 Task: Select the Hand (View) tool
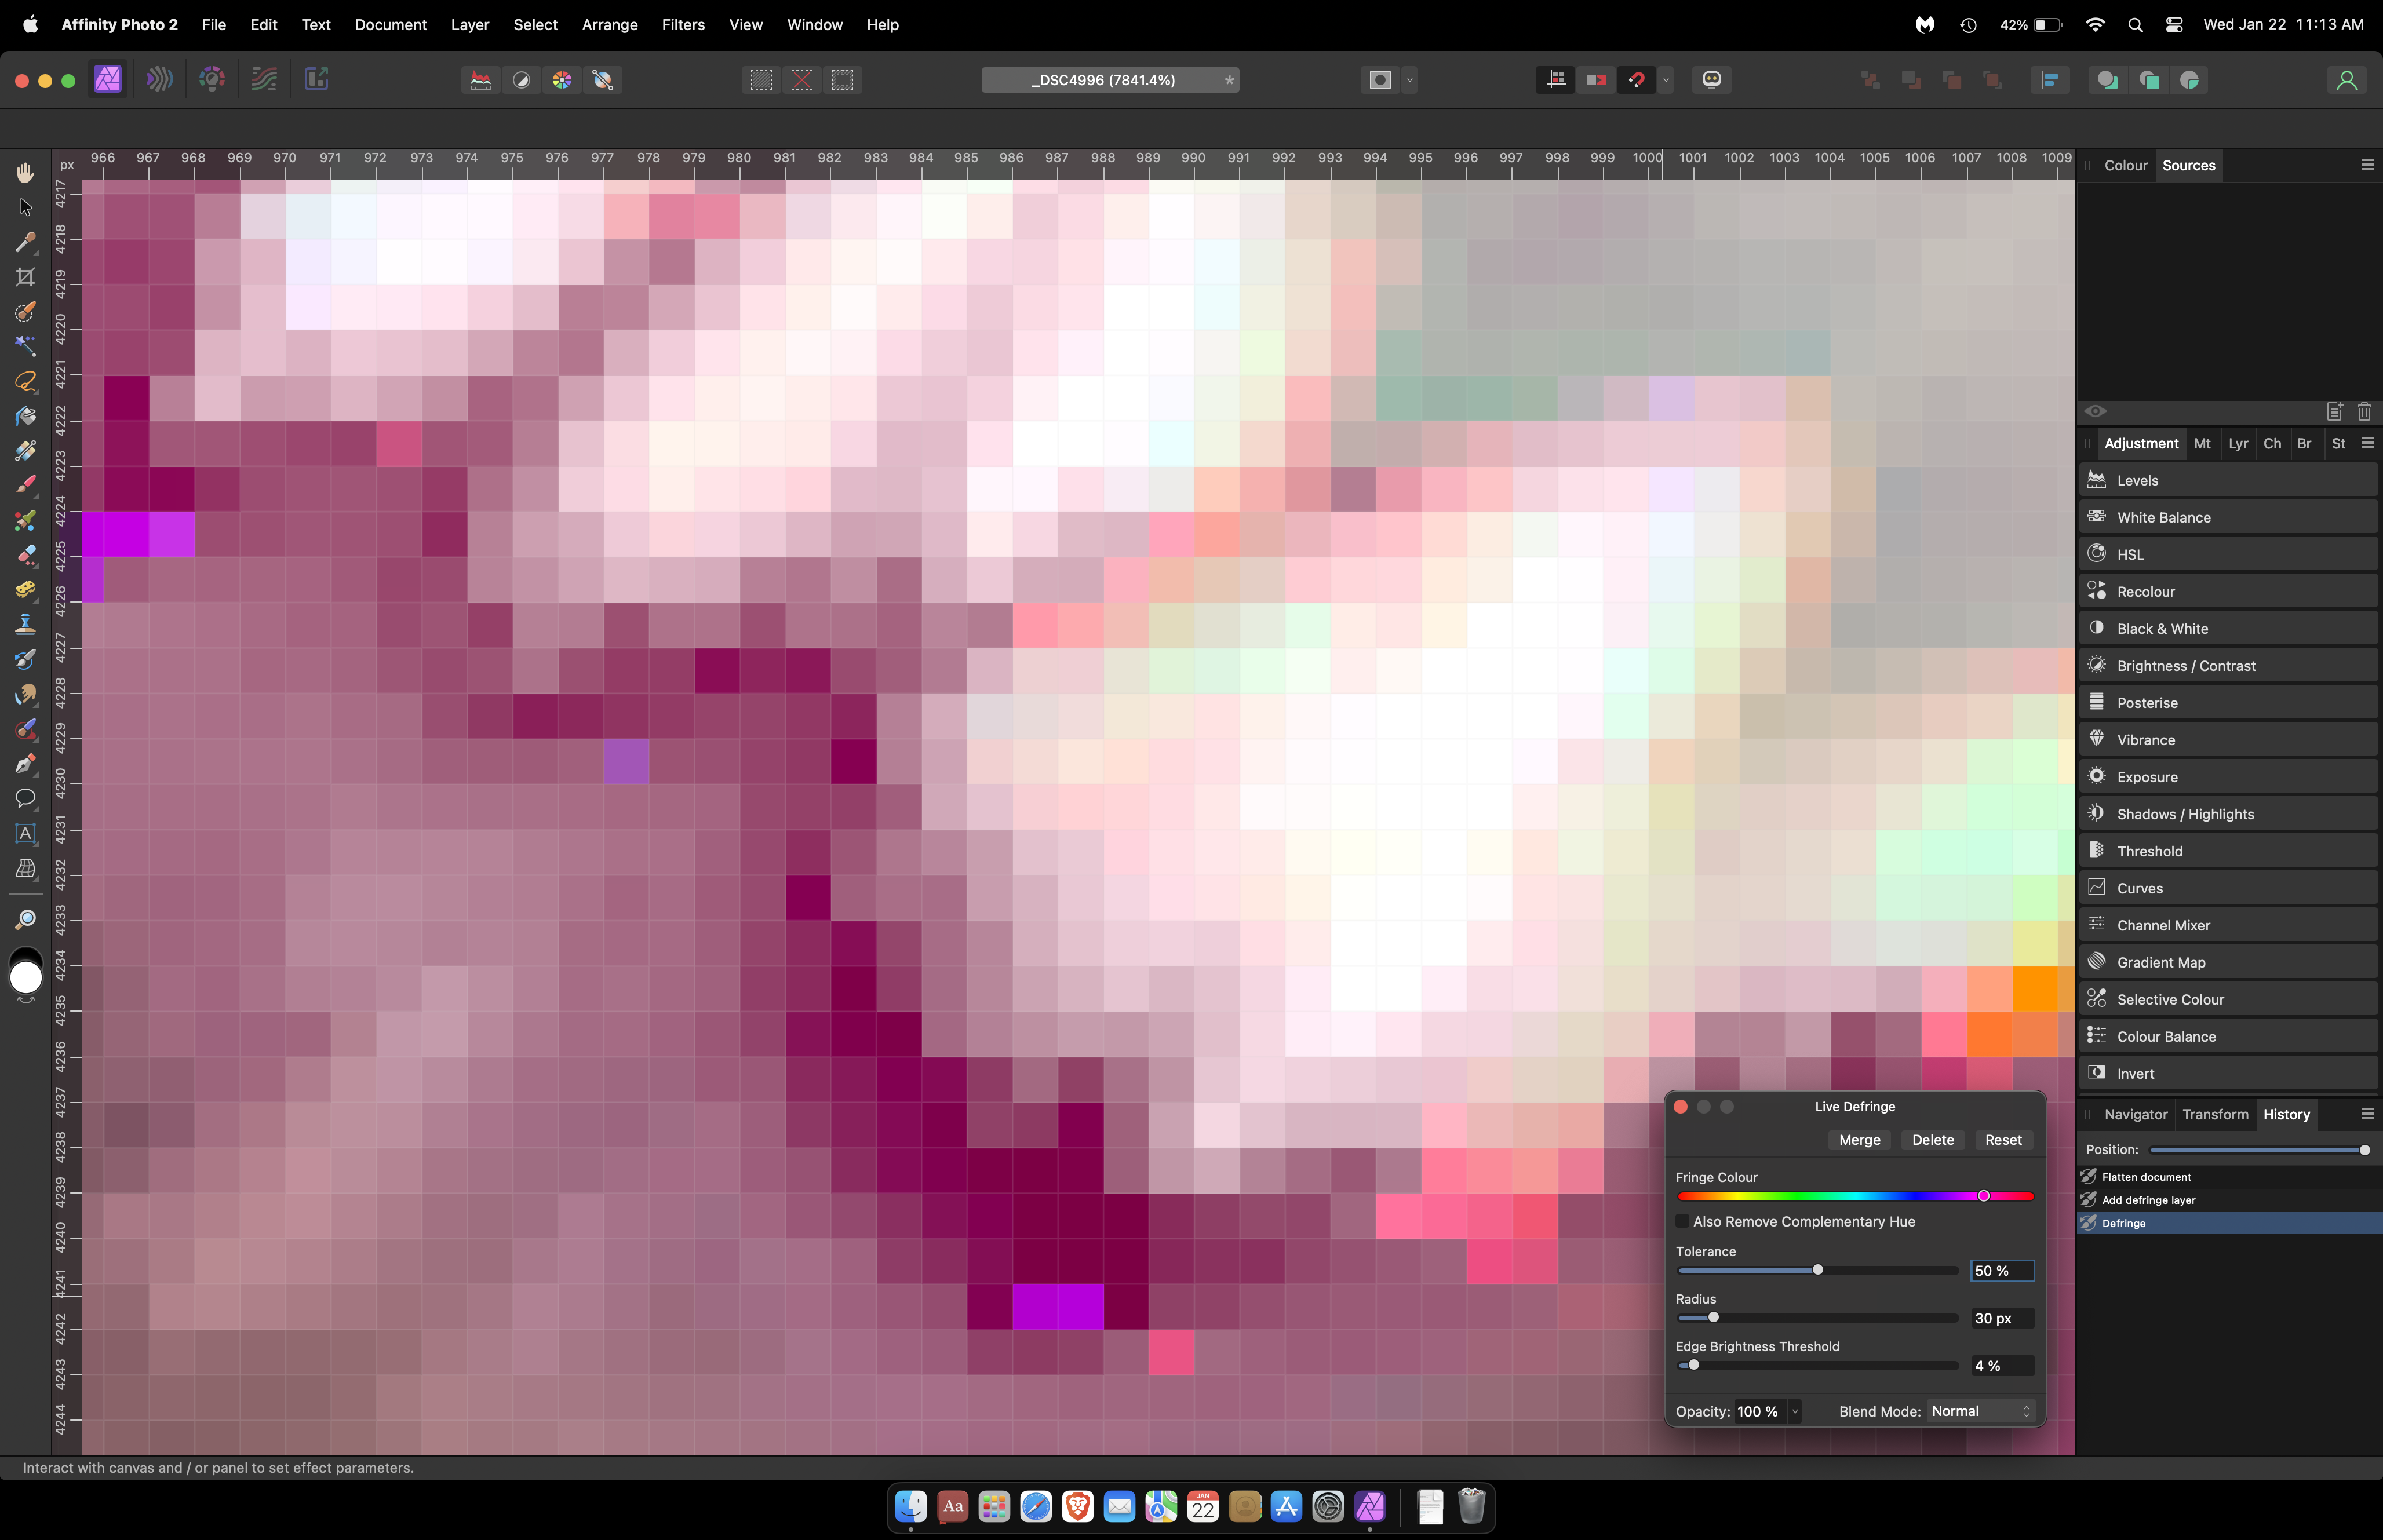[x=25, y=173]
